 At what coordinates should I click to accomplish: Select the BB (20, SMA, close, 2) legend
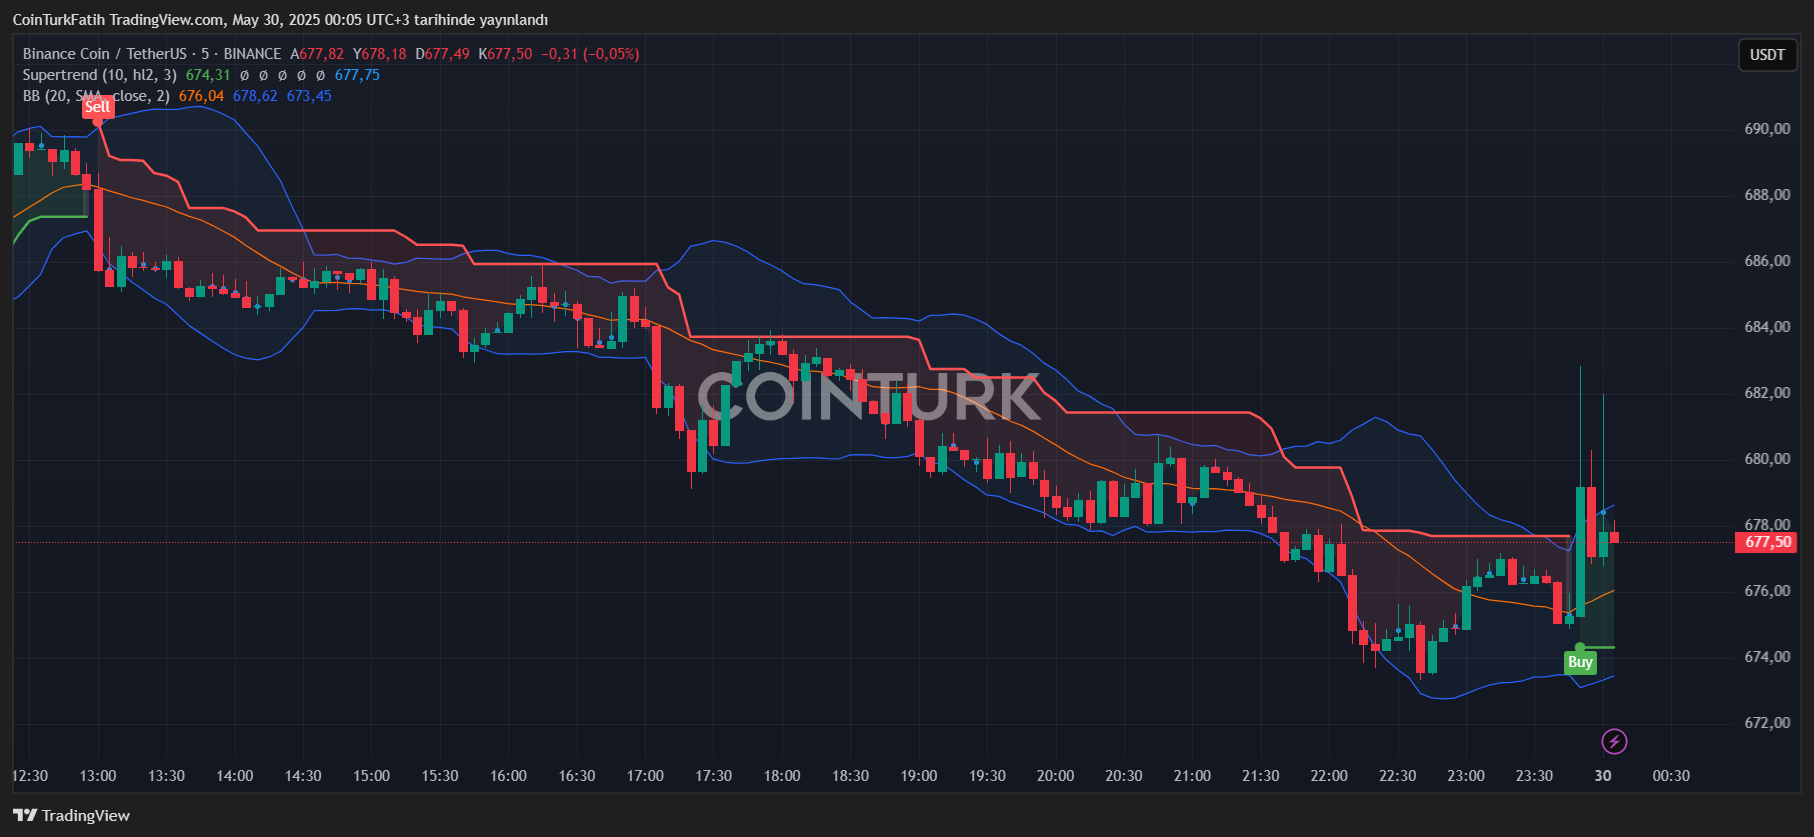coord(96,96)
